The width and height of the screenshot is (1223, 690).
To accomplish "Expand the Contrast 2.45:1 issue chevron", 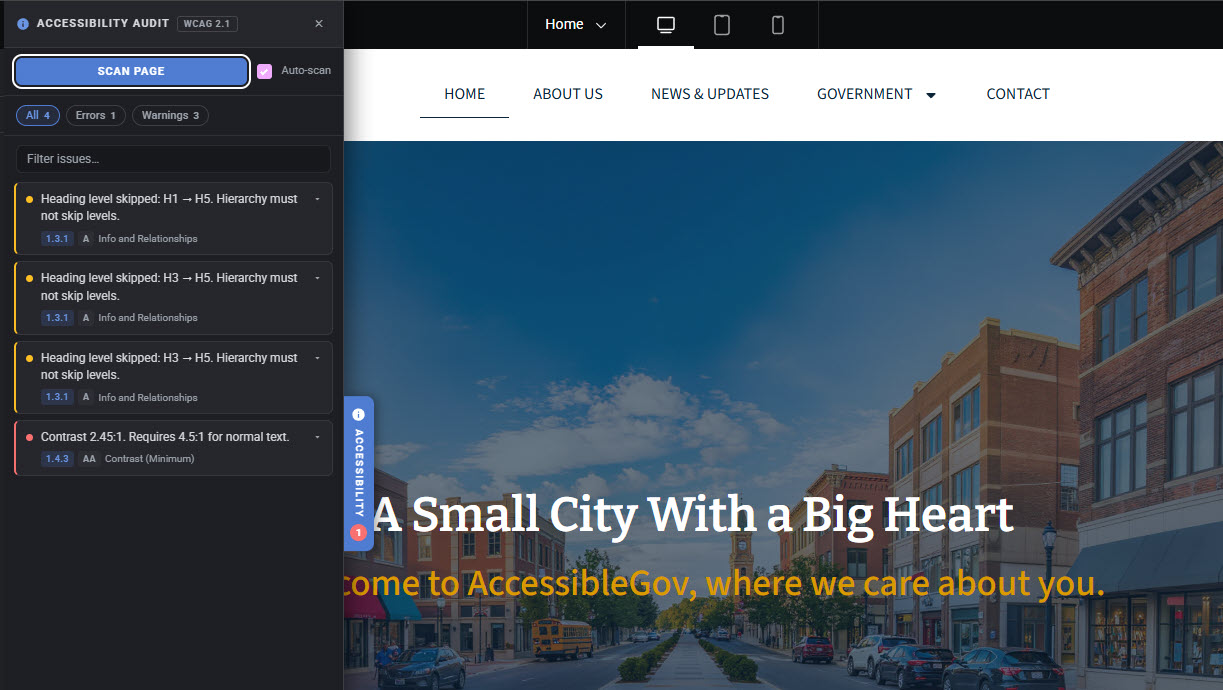I will (317, 437).
